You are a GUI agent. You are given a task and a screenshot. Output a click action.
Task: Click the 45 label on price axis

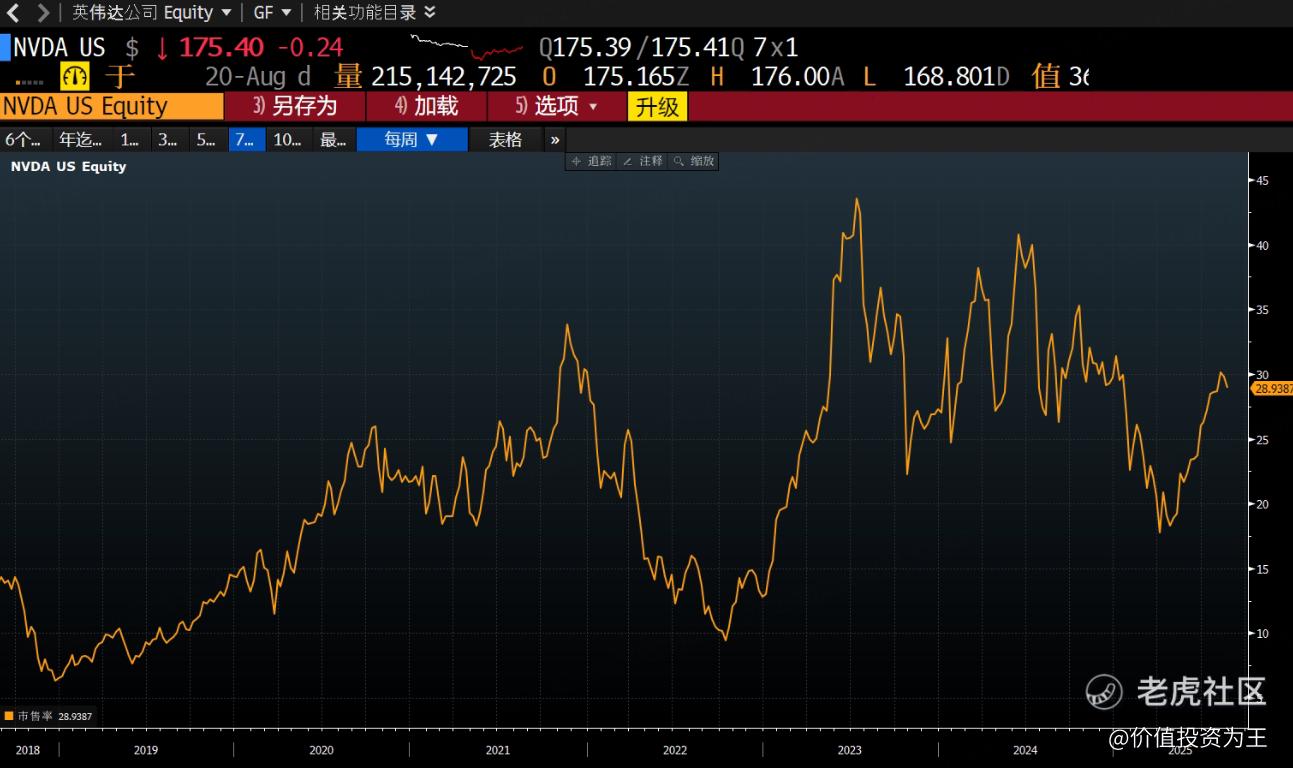click(1262, 181)
